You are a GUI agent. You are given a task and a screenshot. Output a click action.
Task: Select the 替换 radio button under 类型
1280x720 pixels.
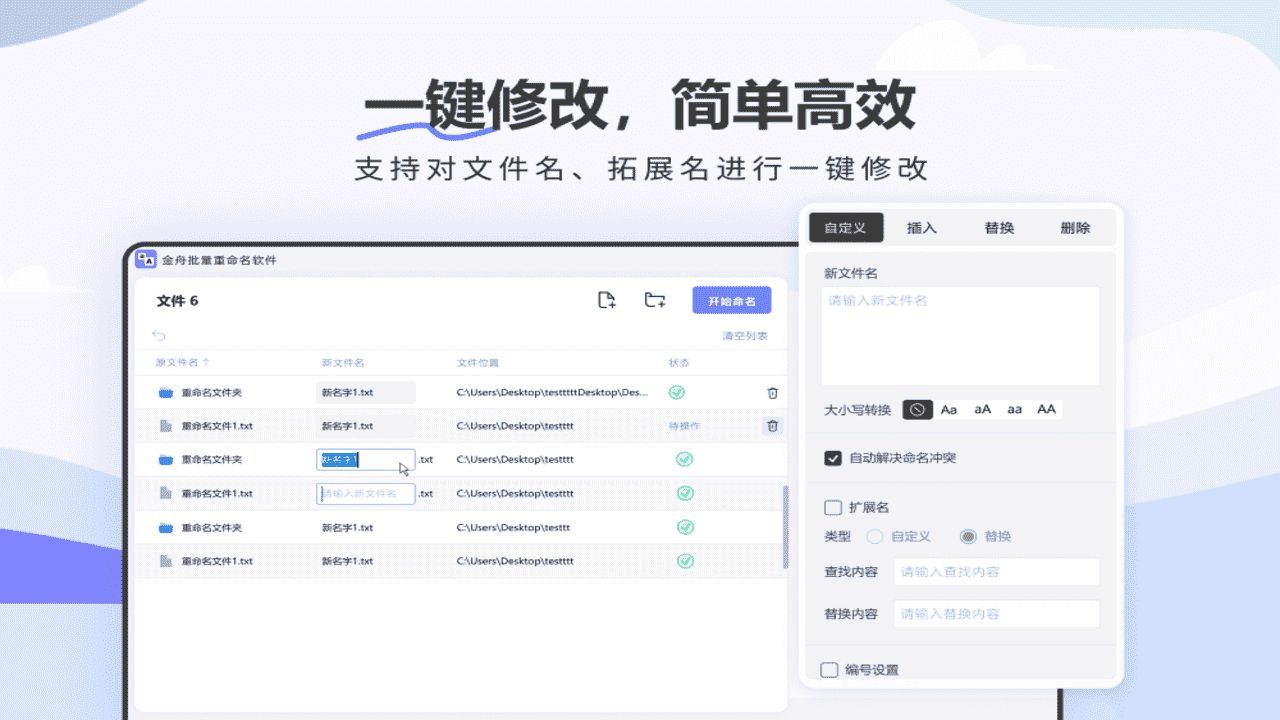(x=968, y=536)
